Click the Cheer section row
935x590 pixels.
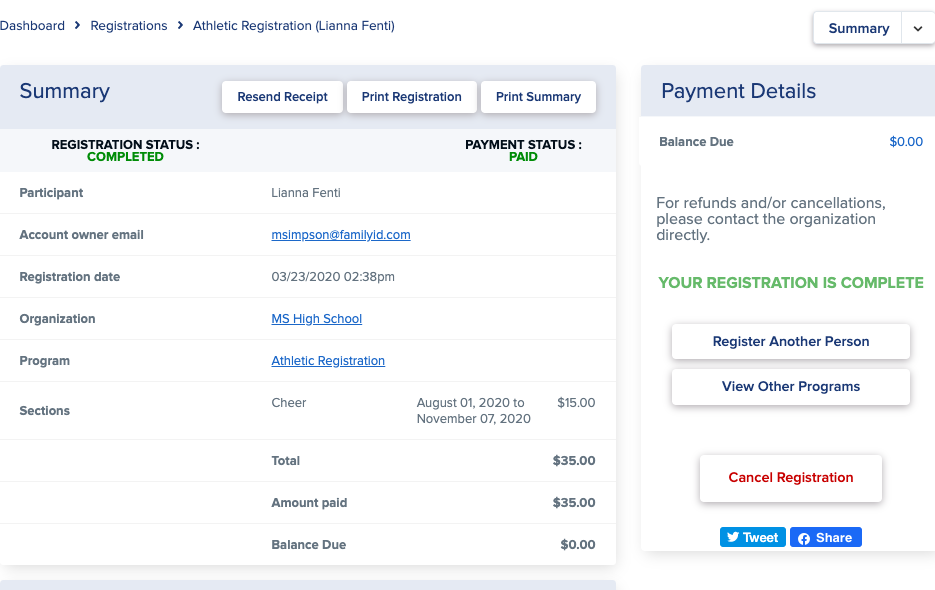click(308, 410)
